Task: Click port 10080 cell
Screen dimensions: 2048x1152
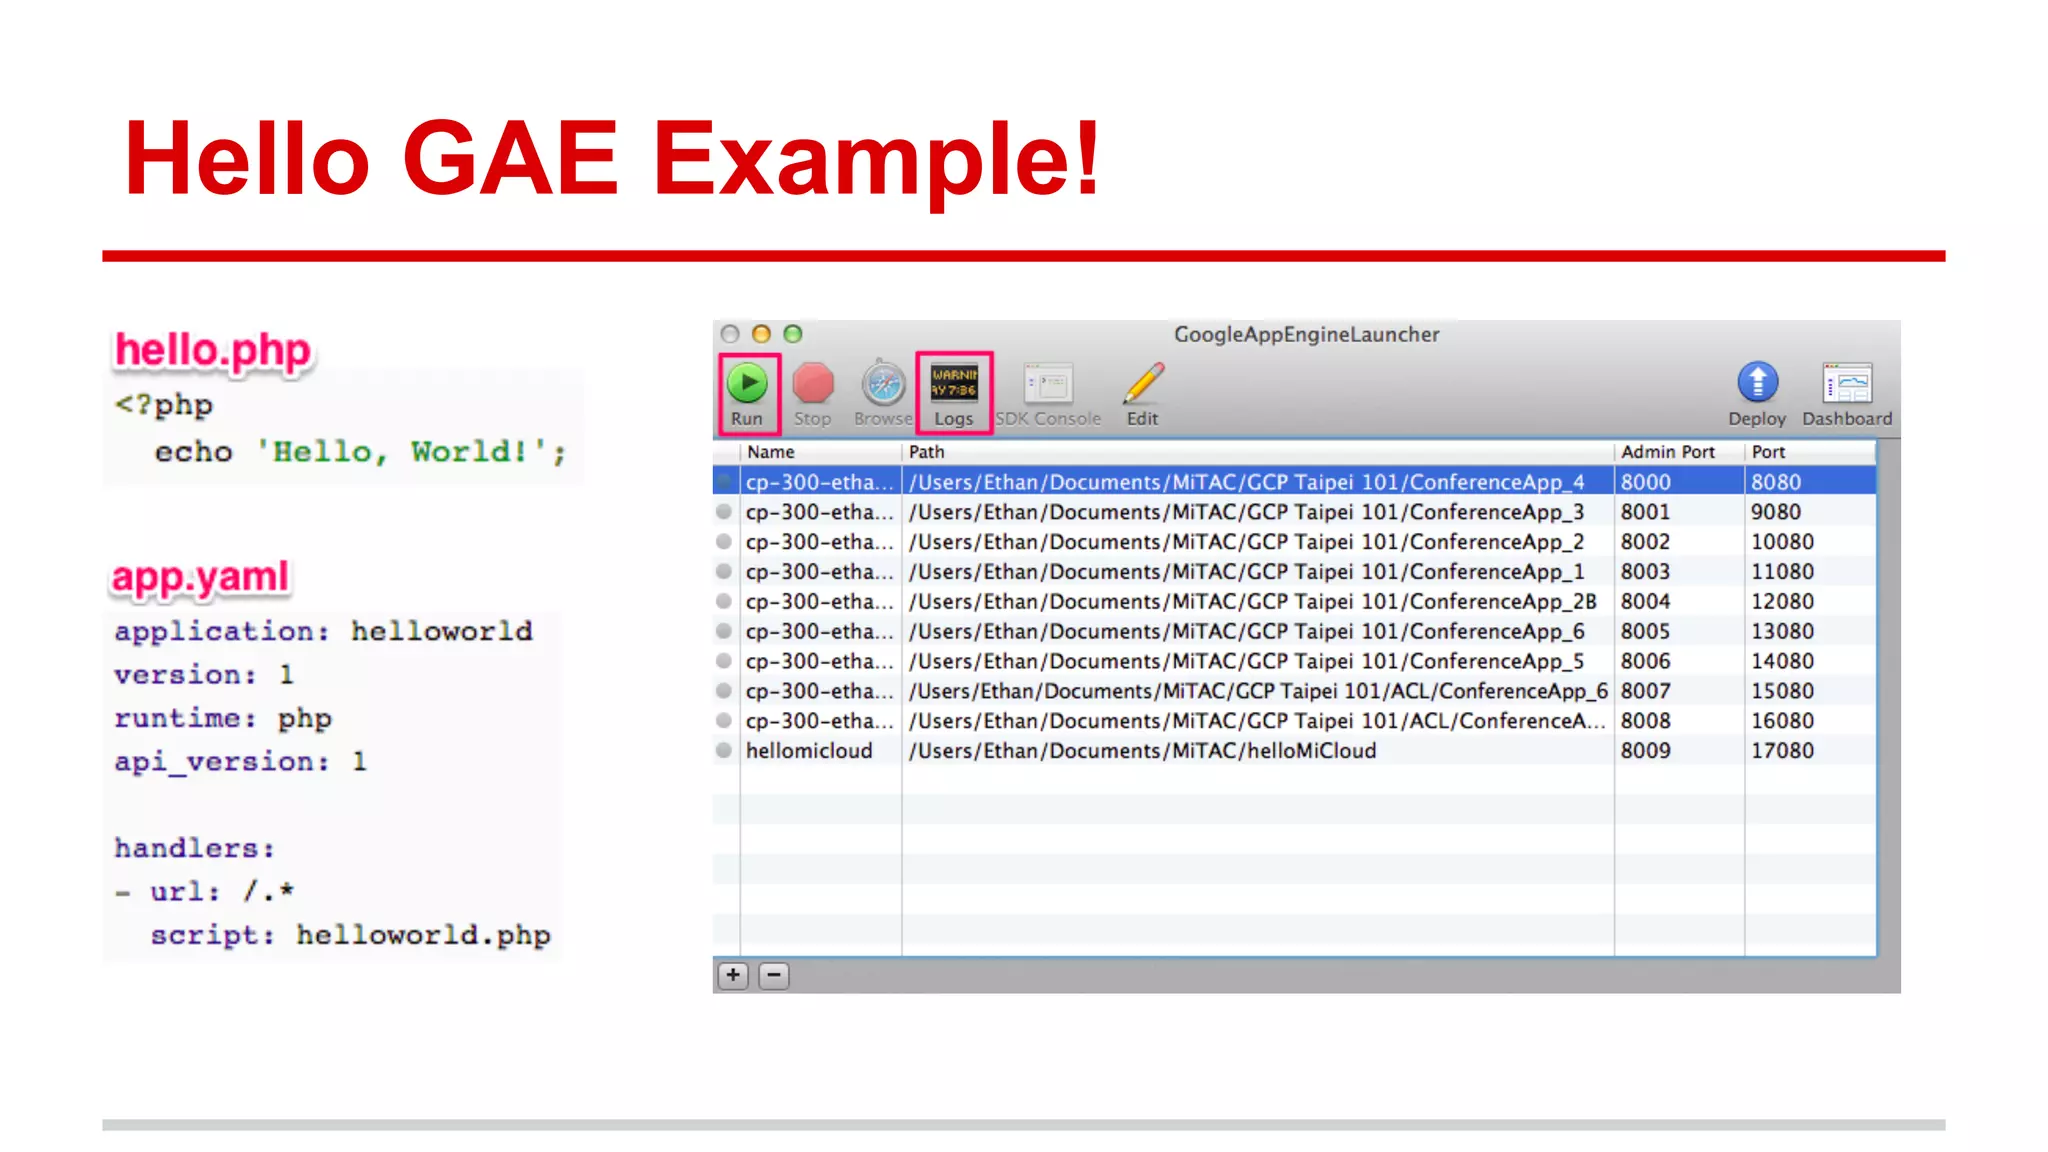Action: point(1782,542)
